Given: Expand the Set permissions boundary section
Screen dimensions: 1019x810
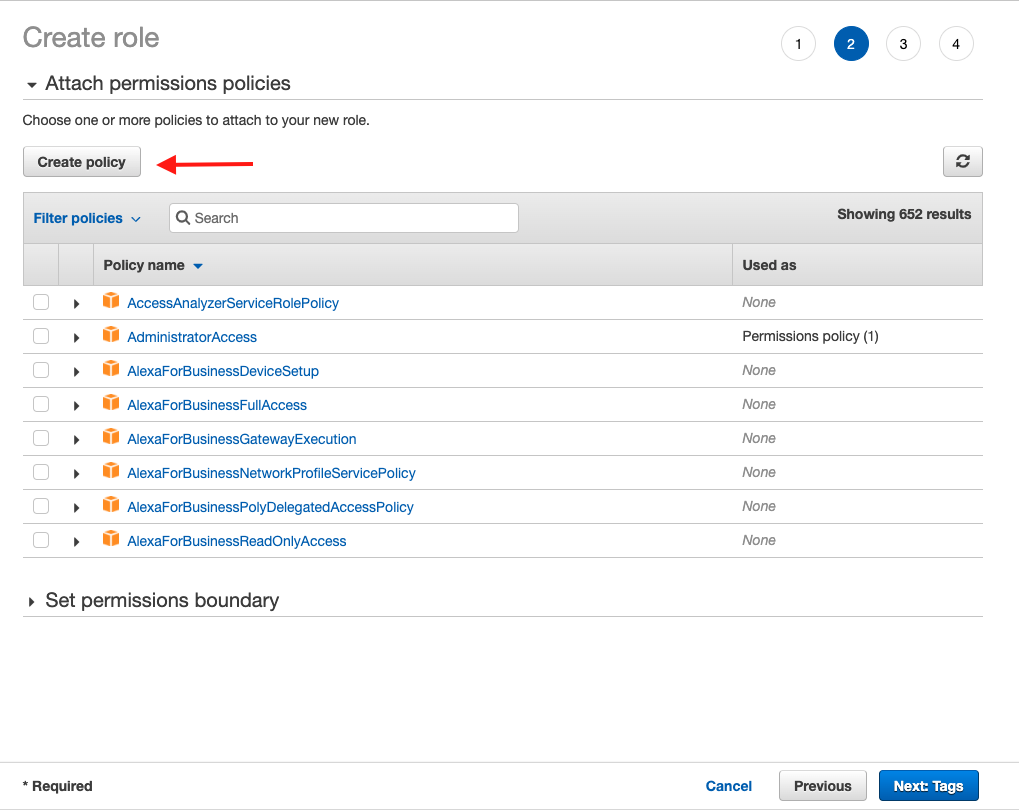Looking at the screenshot, I should 31,602.
